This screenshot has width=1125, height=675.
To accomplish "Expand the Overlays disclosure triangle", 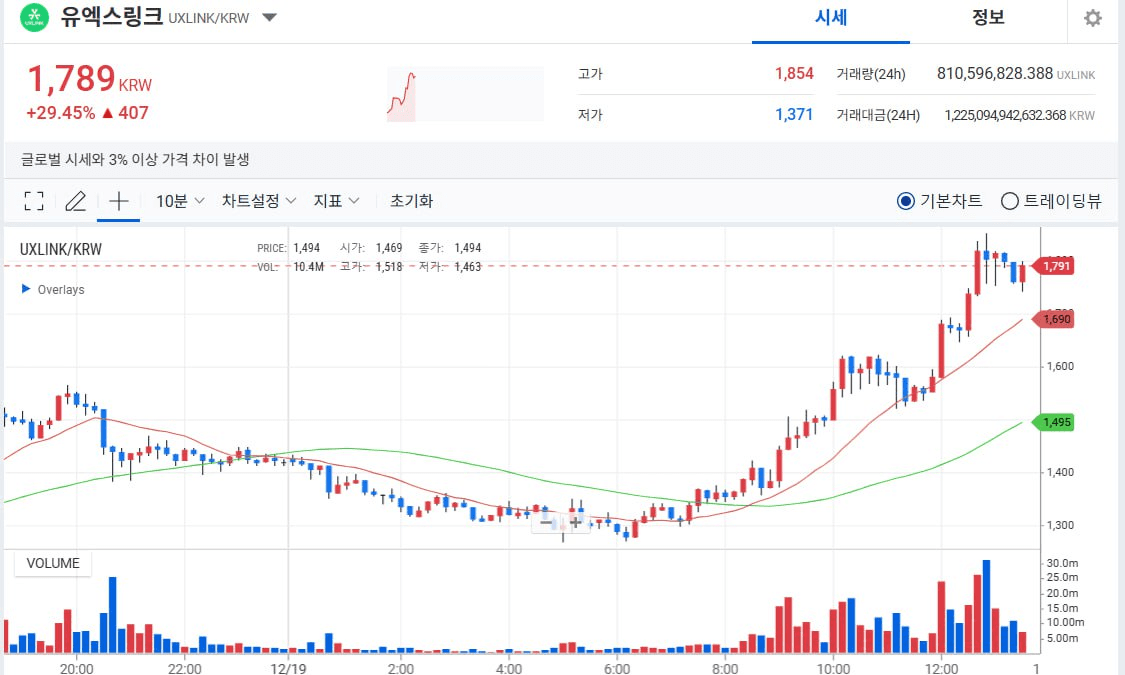I will [26, 289].
